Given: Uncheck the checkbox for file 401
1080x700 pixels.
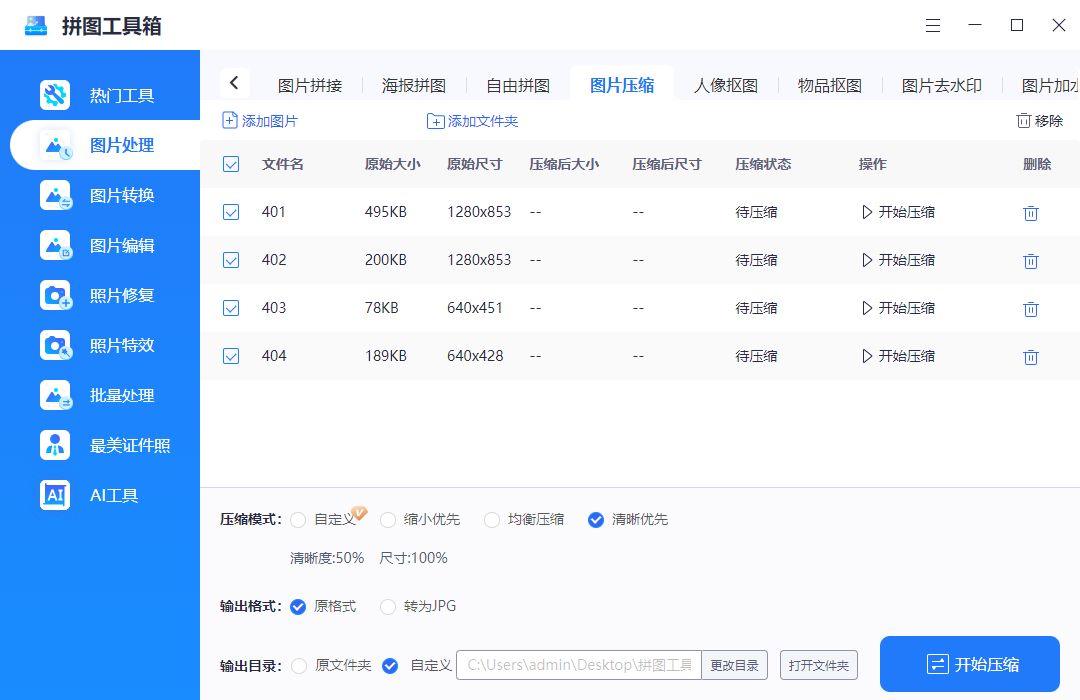Looking at the screenshot, I should coord(231,212).
